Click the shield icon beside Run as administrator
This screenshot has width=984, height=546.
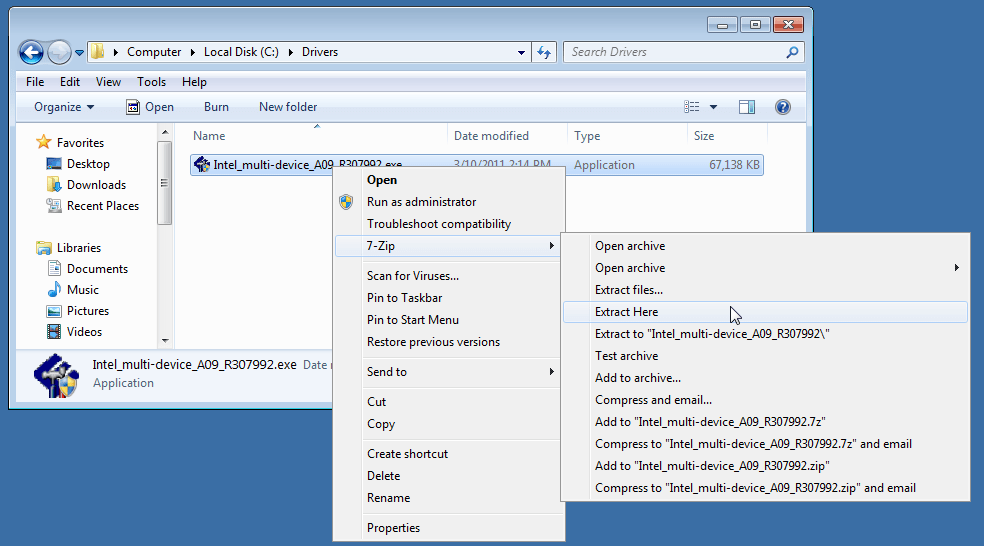tap(346, 202)
